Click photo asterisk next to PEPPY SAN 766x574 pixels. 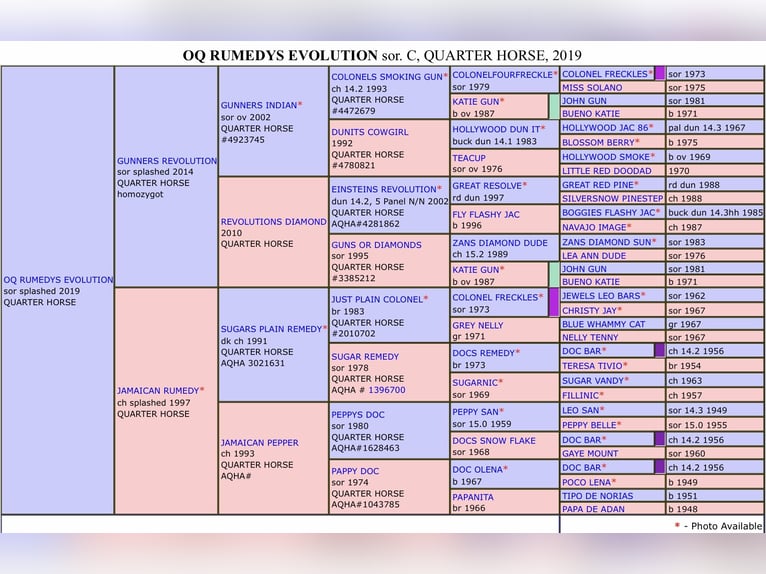coord(501,410)
